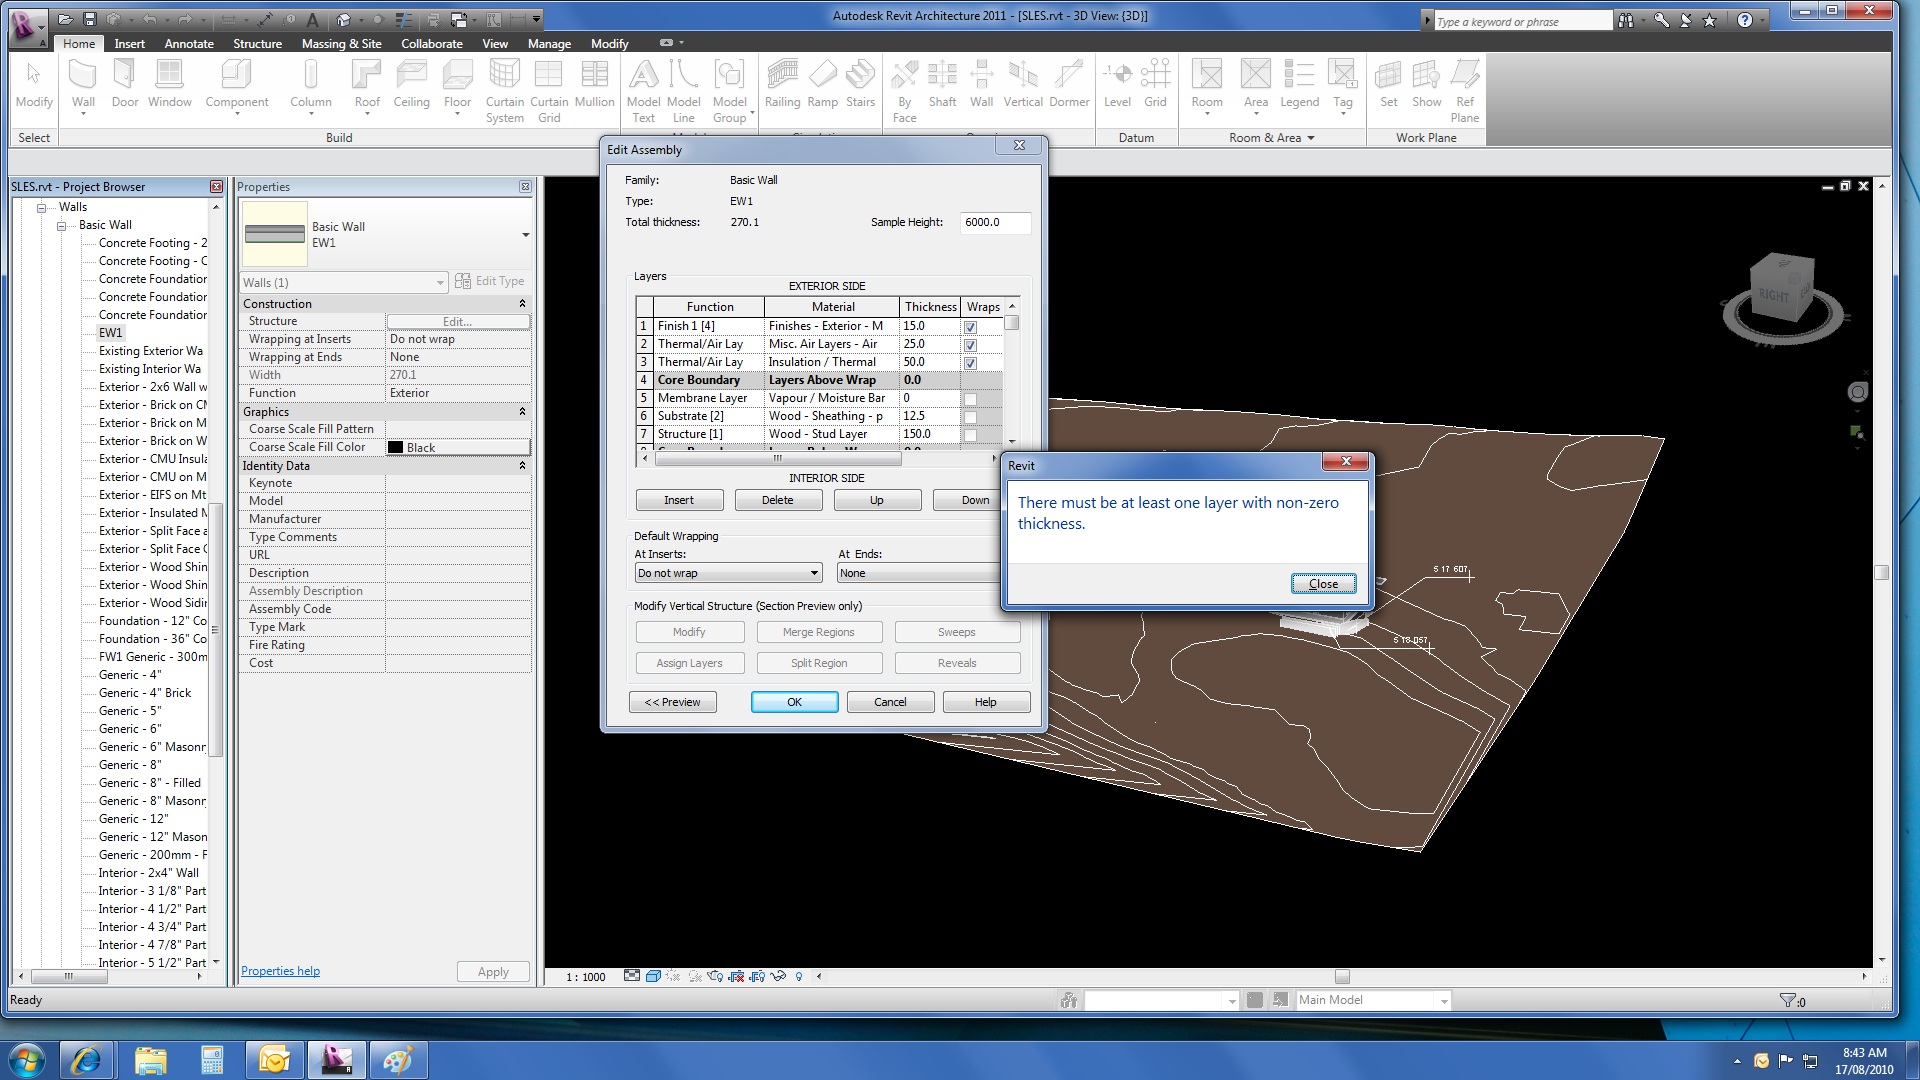The width and height of the screenshot is (1920, 1080).
Task: Open the At Inserts wrapping dropdown
Action: pos(814,573)
